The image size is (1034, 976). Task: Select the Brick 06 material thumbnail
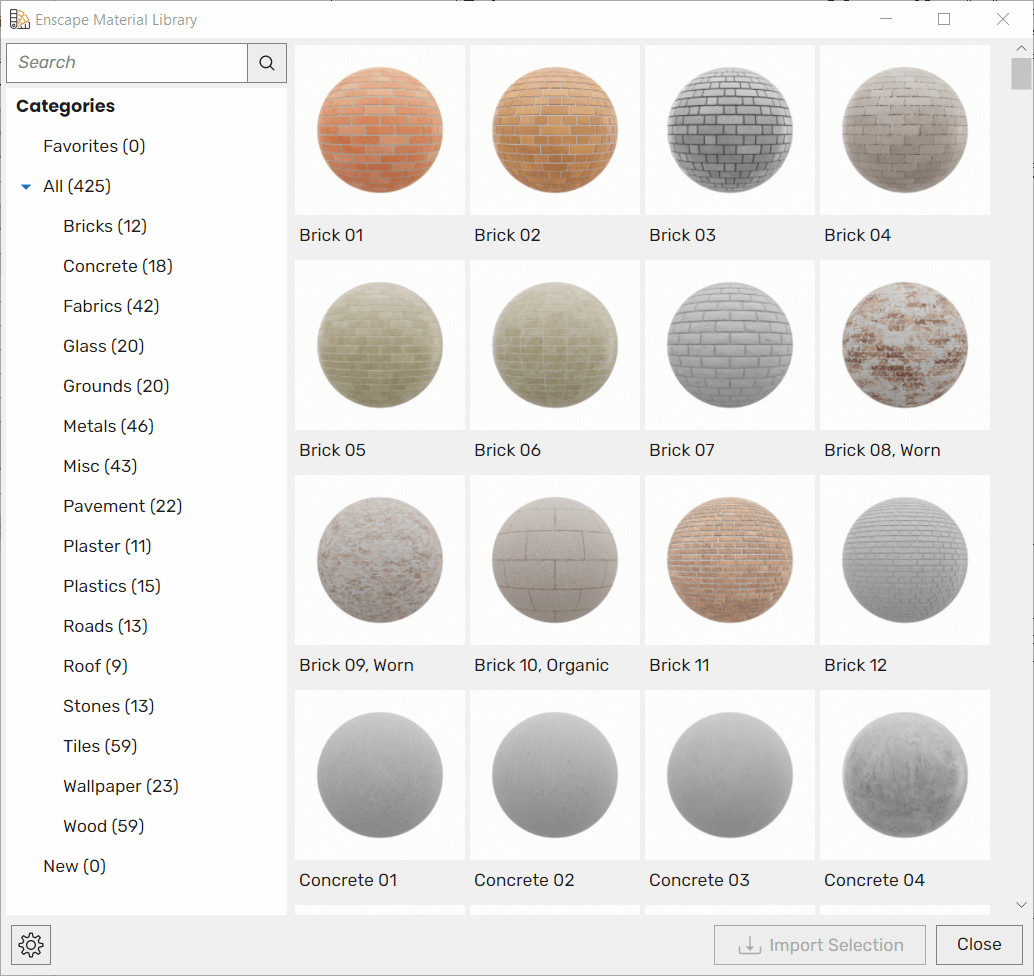(x=555, y=345)
